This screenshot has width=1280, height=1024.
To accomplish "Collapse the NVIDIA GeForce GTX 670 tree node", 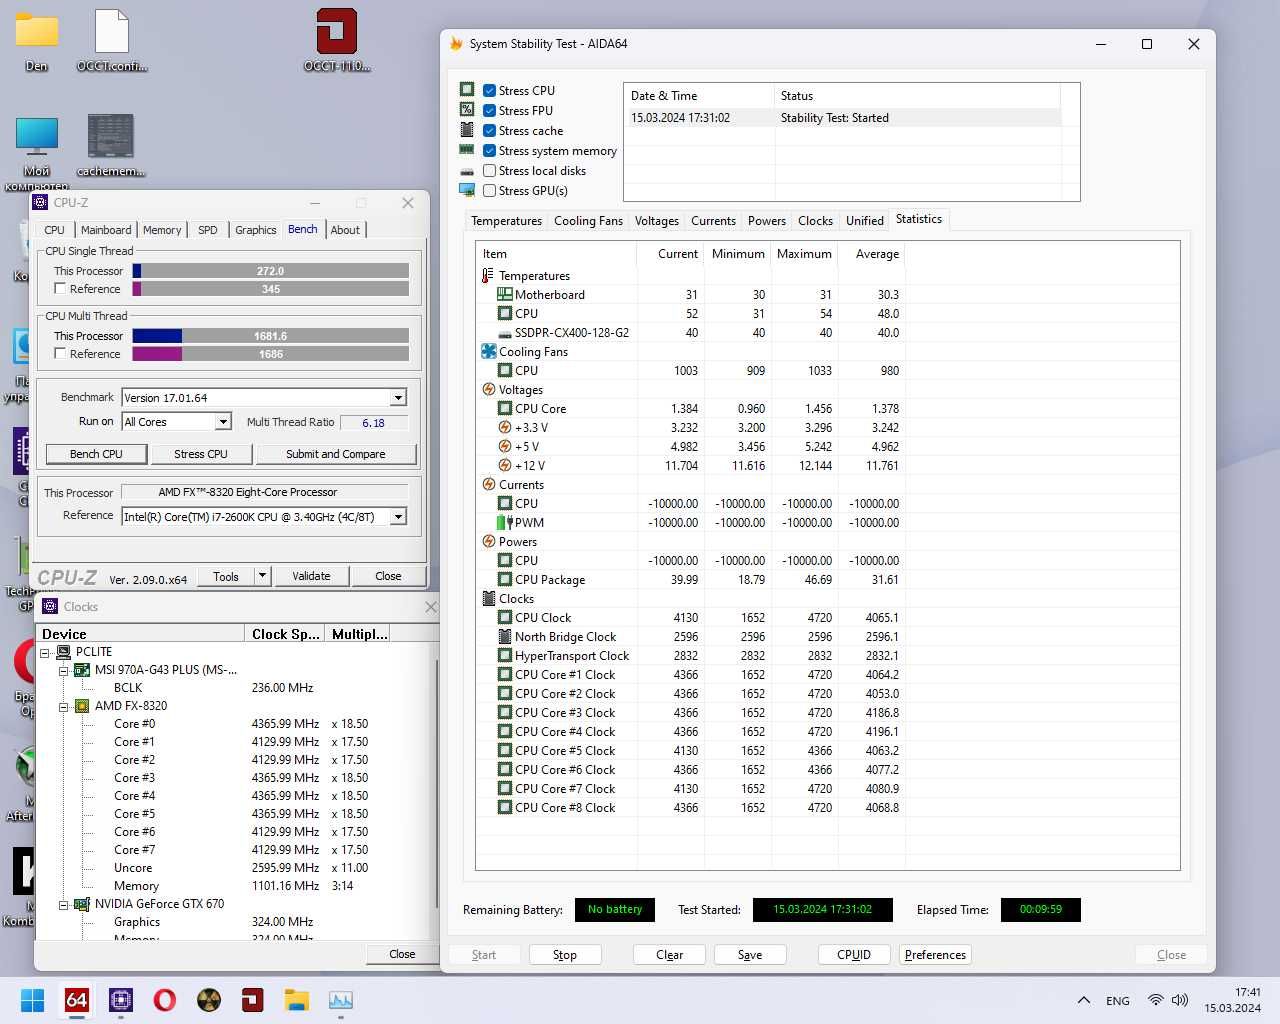I will pyautogui.click(x=63, y=904).
